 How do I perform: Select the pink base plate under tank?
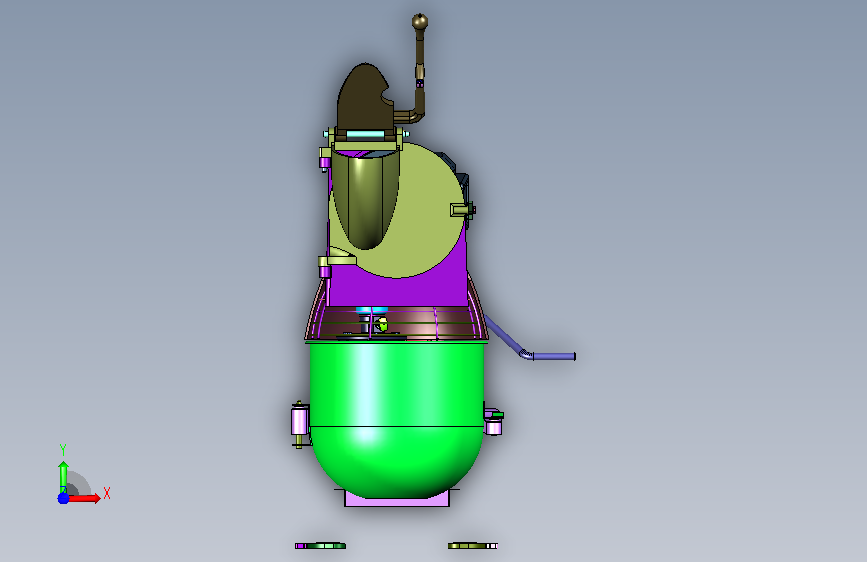pos(397,500)
